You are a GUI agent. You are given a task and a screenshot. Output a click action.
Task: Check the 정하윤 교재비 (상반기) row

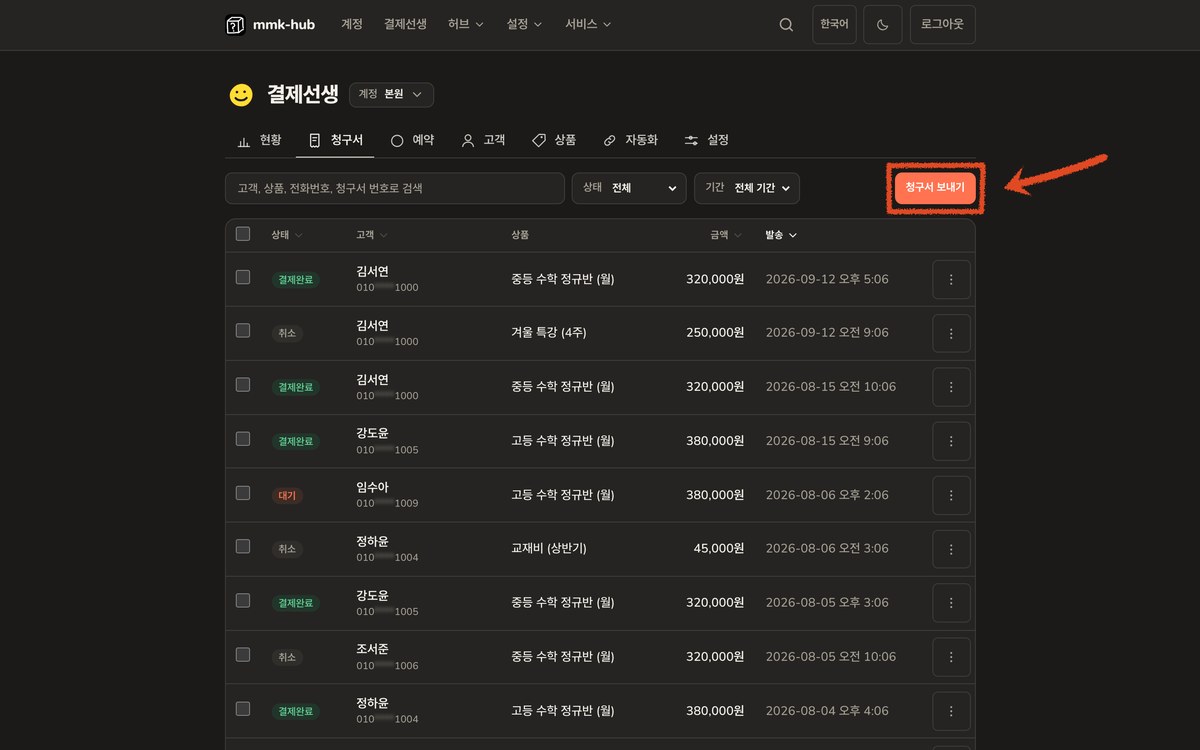click(x=243, y=547)
